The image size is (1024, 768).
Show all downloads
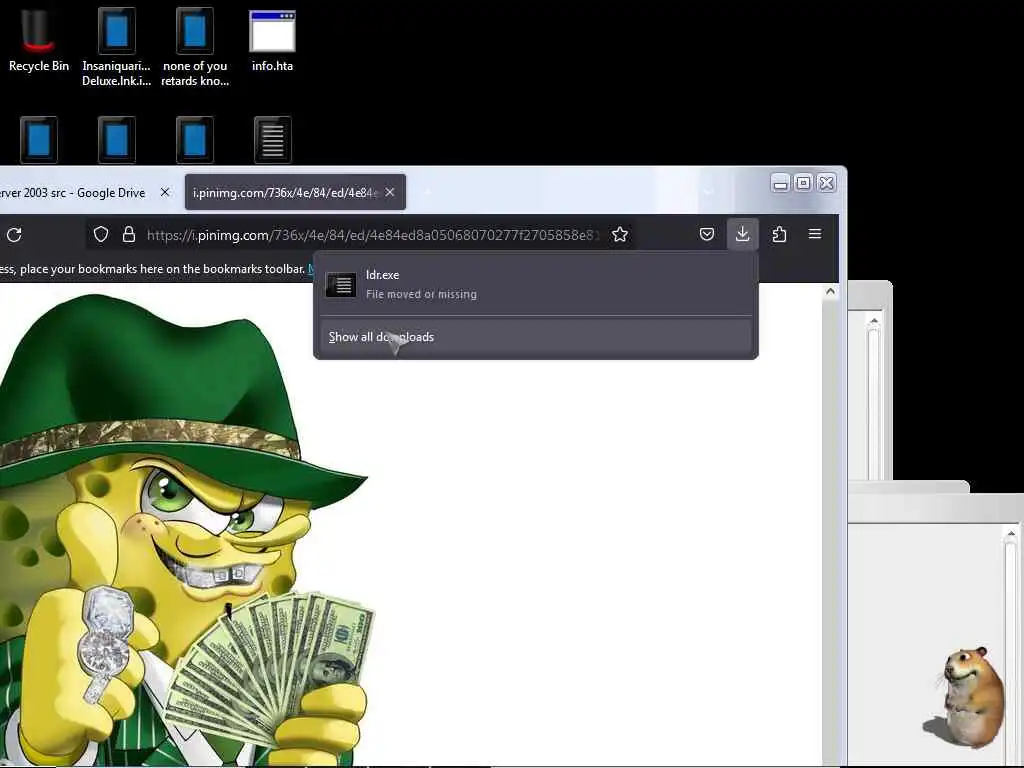tap(536, 337)
